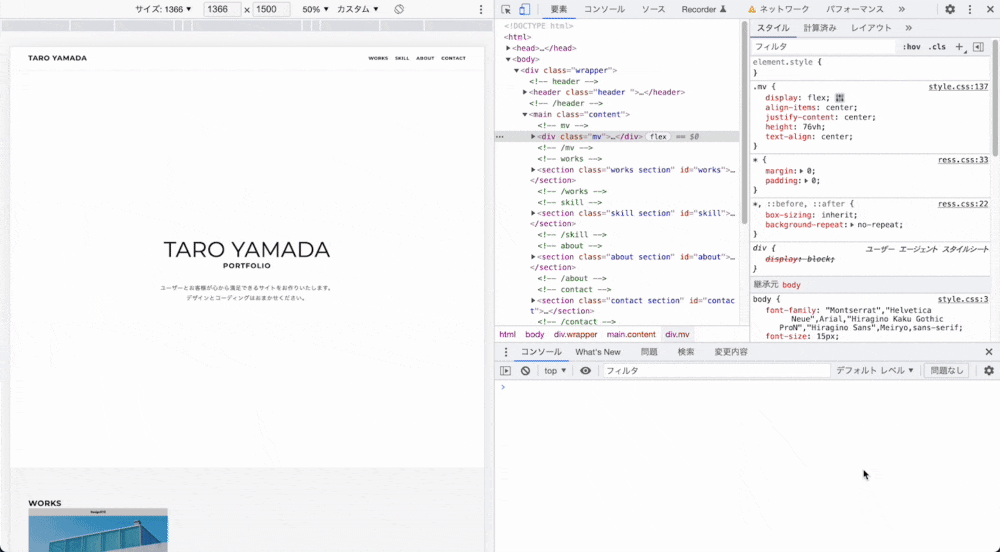Open the style.css:3 source link
This screenshot has height=552, width=1000.
(x=963, y=299)
